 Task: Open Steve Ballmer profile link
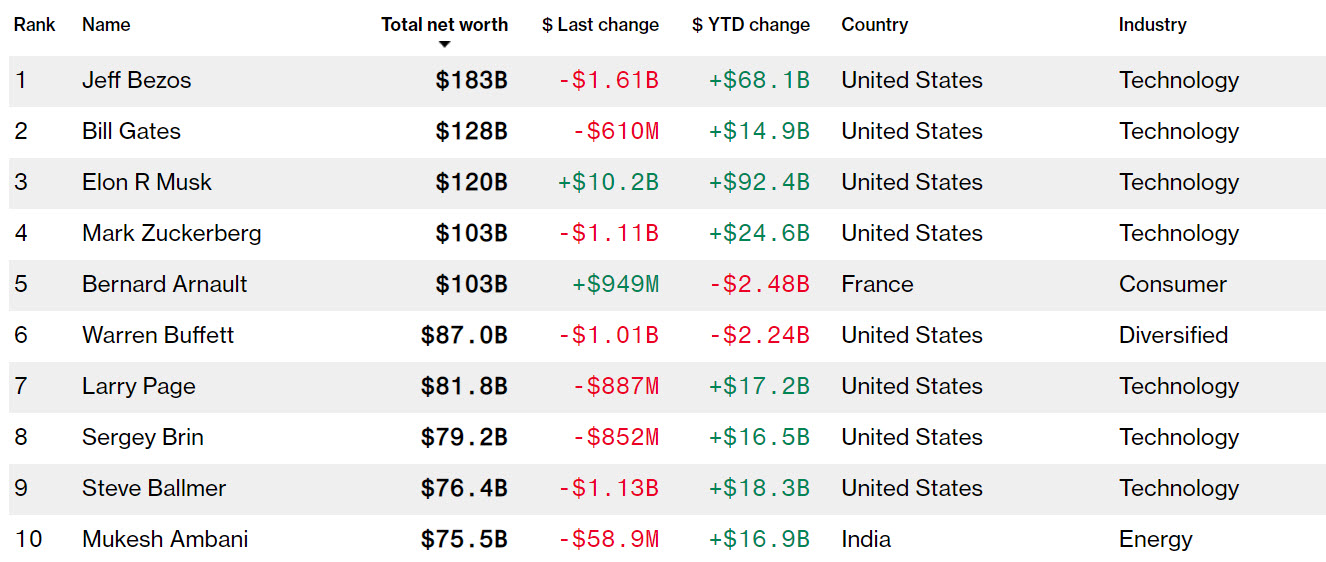[154, 488]
